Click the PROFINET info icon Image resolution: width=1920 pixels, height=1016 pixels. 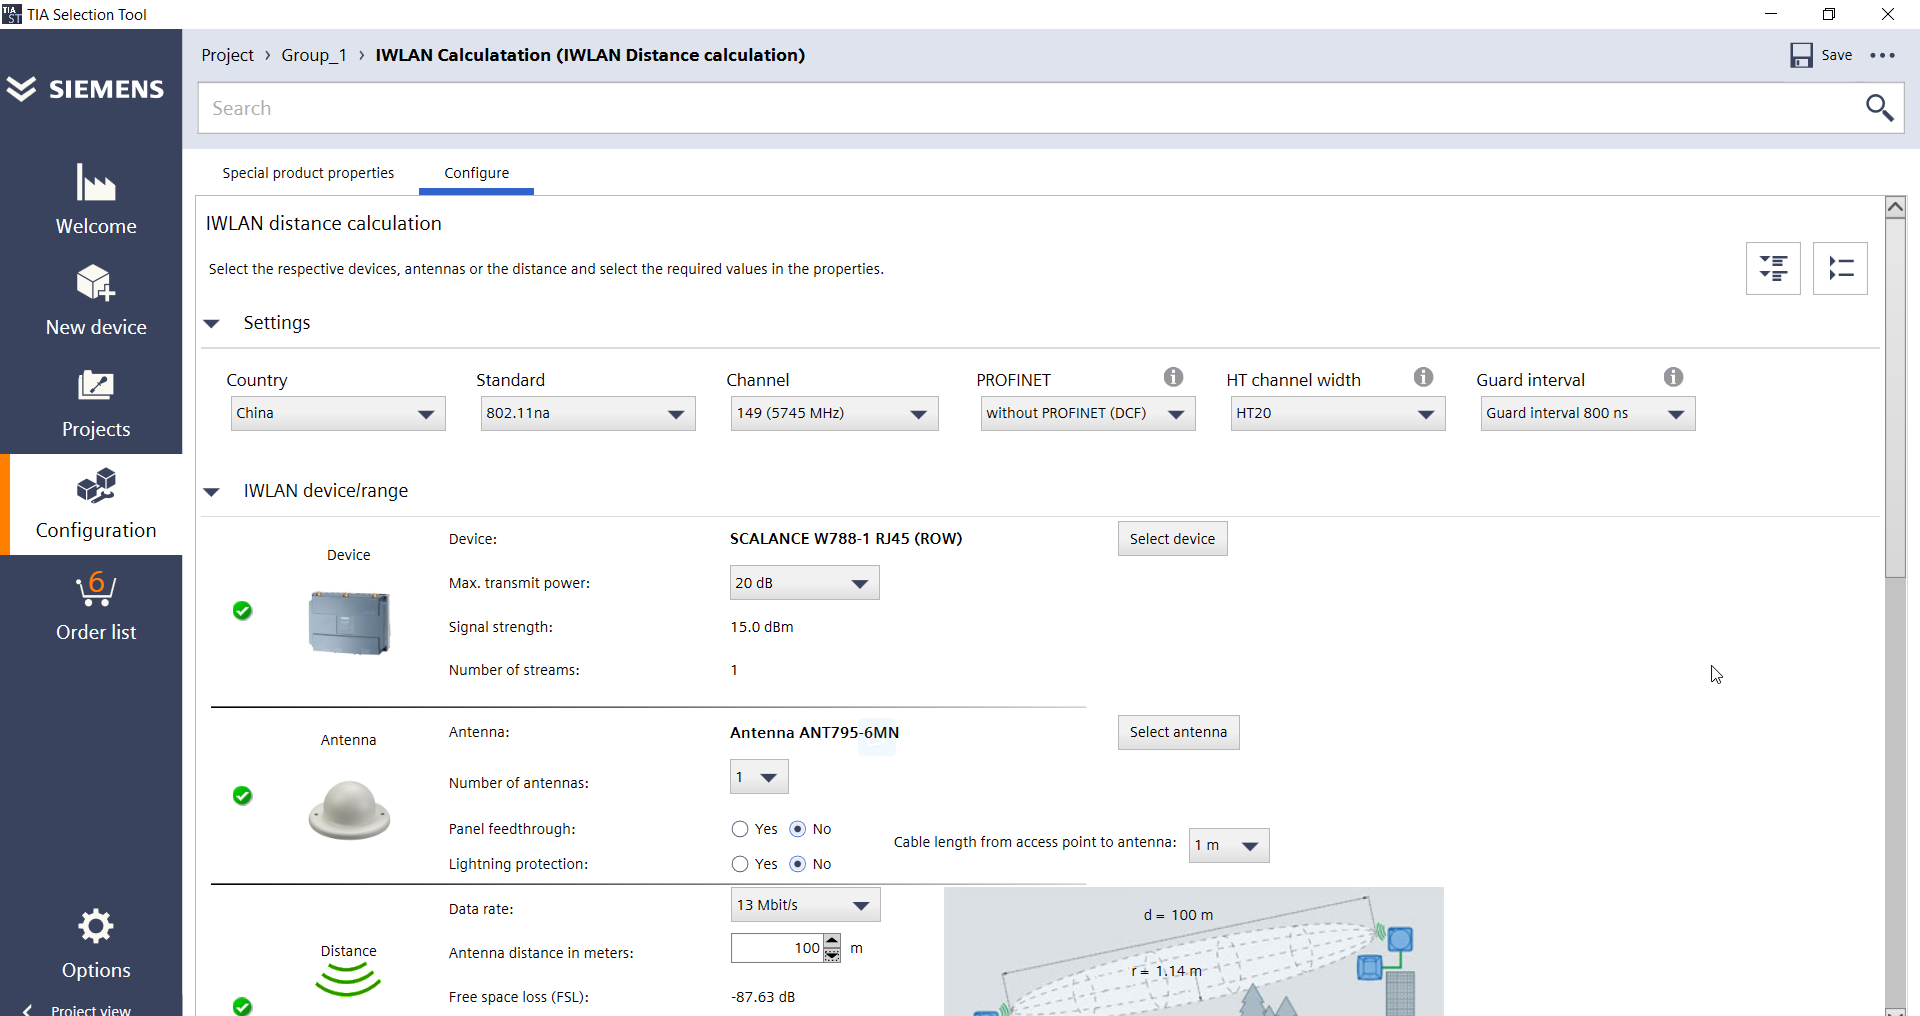click(x=1173, y=377)
